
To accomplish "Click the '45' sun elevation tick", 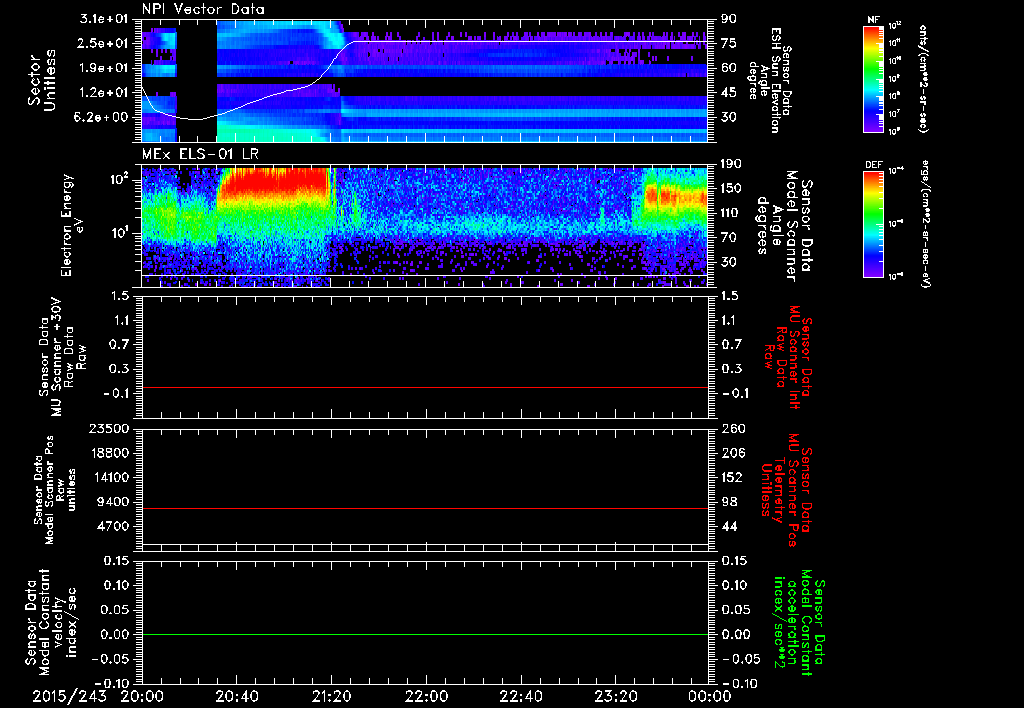I will coord(729,93).
